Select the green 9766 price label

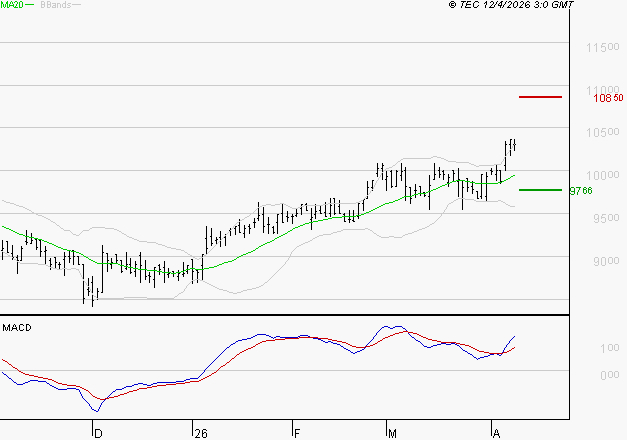pyautogui.click(x=581, y=190)
